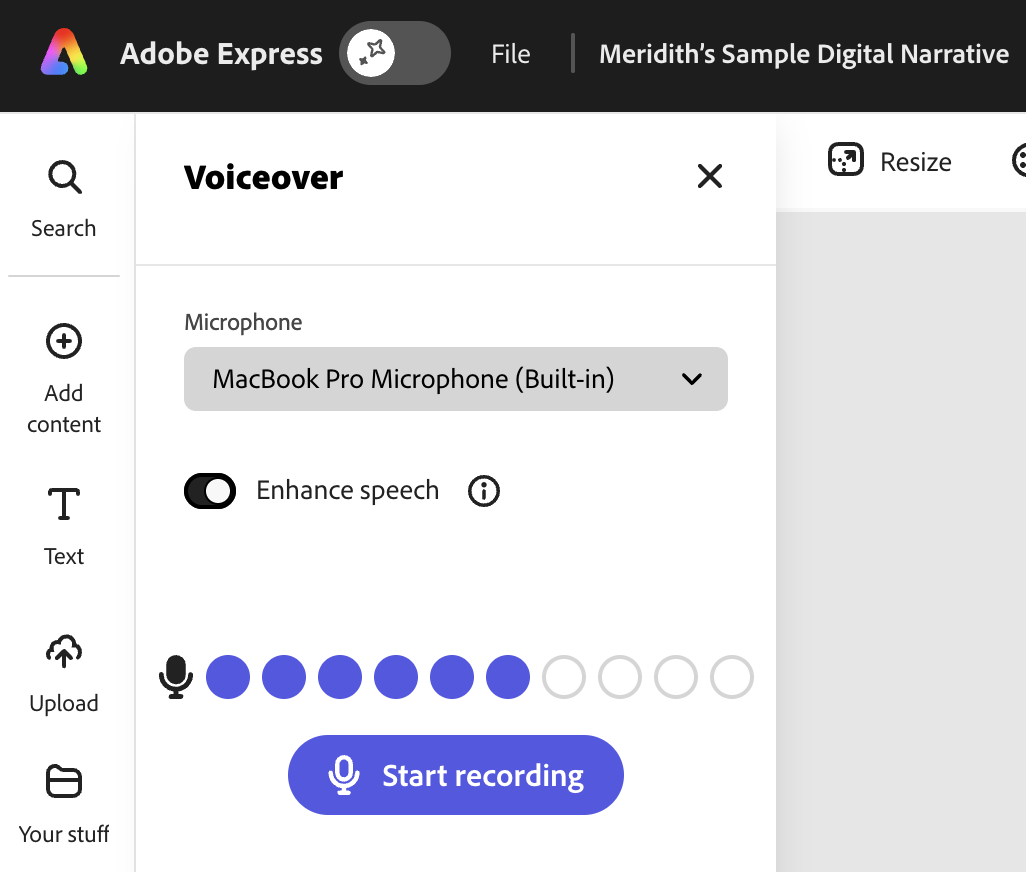This screenshot has width=1026, height=872.
Task: Click the microphone level icon
Action: (x=176, y=677)
